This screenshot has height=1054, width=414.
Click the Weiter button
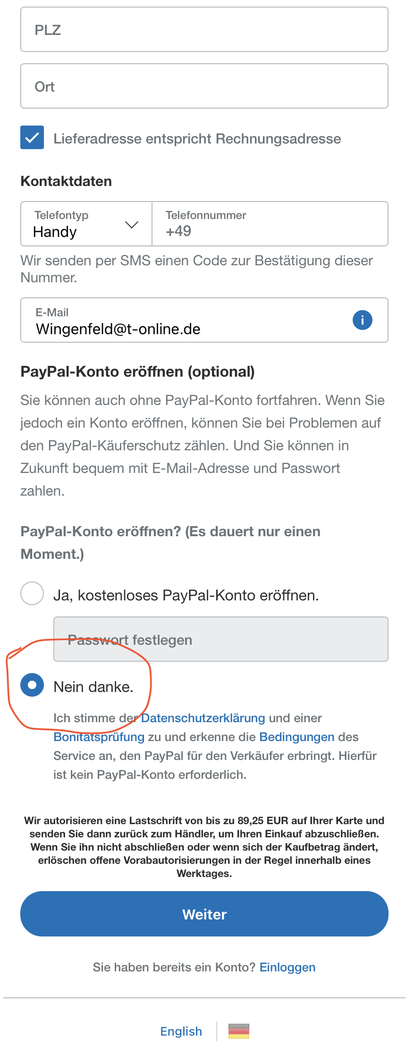click(204, 914)
